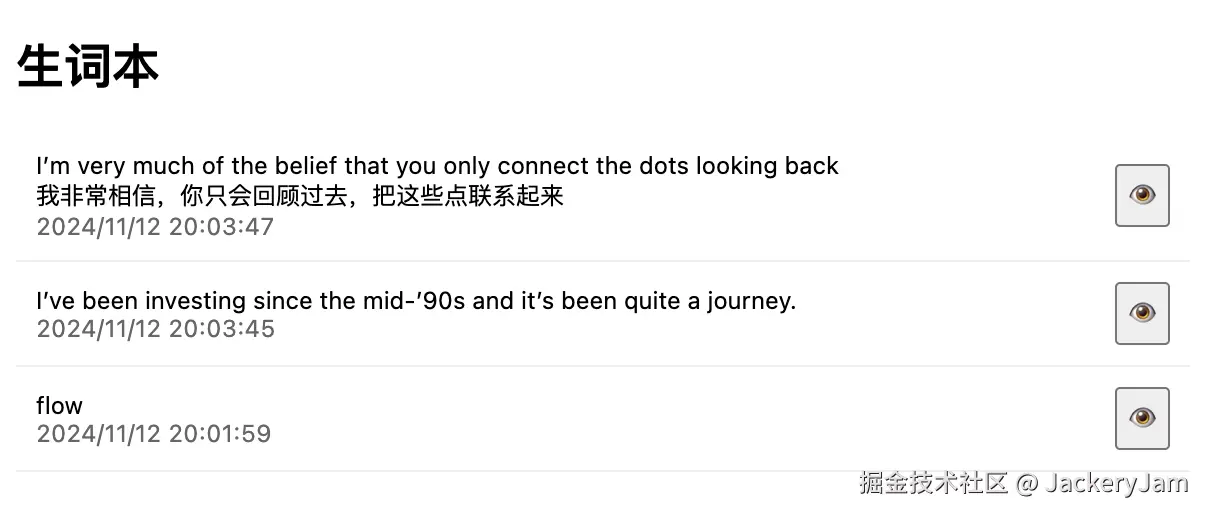Select the sentence starting "I'm very much"
The image size is (1206, 514).
[x=437, y=166]
